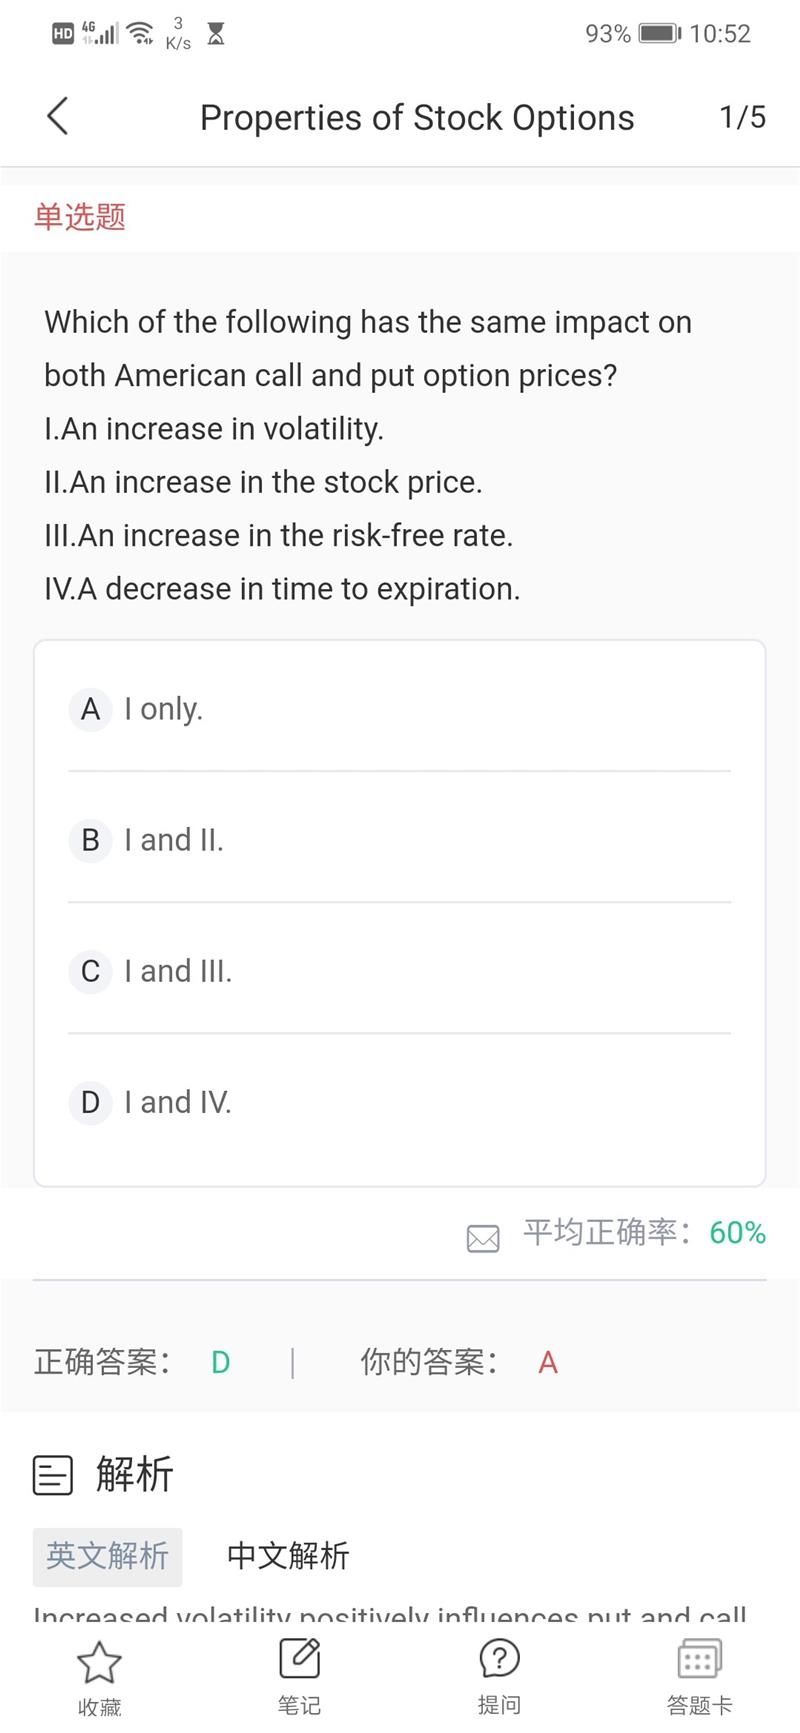Tap the analysis document icon
Viewport: 800px width, 1733px height.
[53, 1475]
